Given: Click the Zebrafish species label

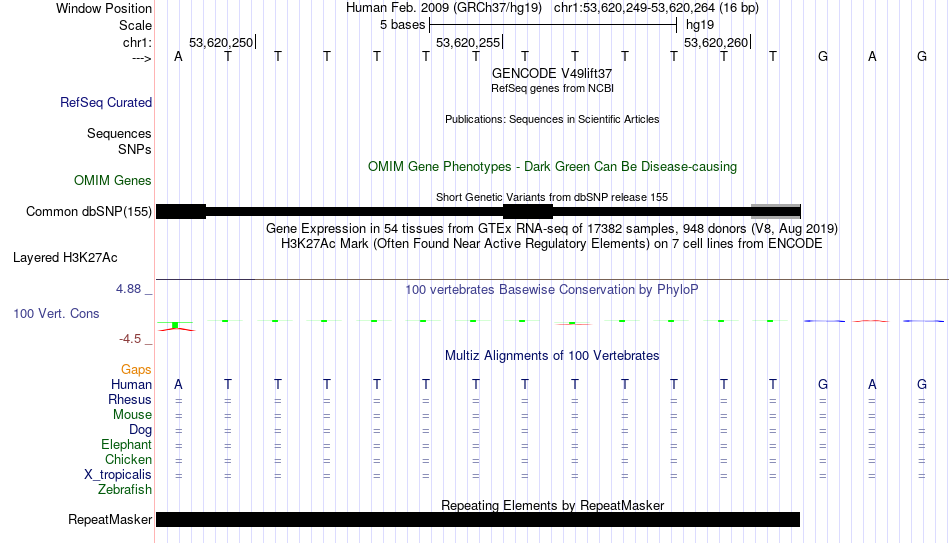Looking at the screenshot, I should [125, 489].
